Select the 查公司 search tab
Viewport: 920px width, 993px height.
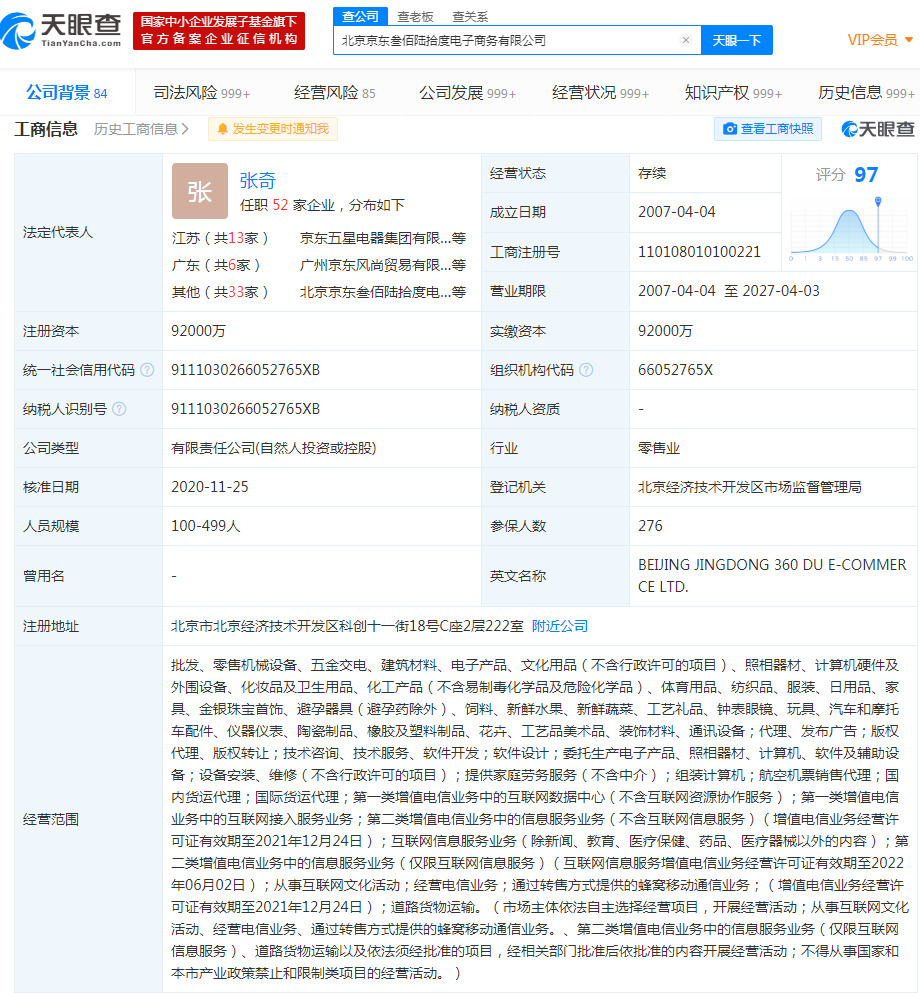(x=360, y=16)
